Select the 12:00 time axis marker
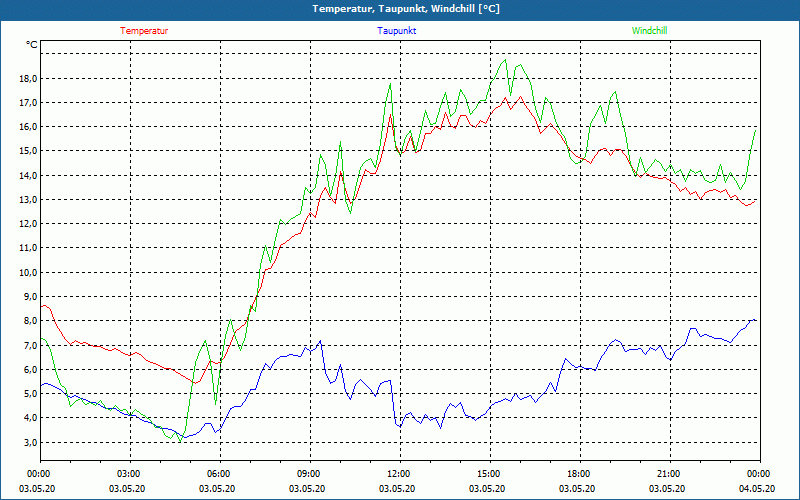Screen dimensions: 800x500 [x=398, y=474]
